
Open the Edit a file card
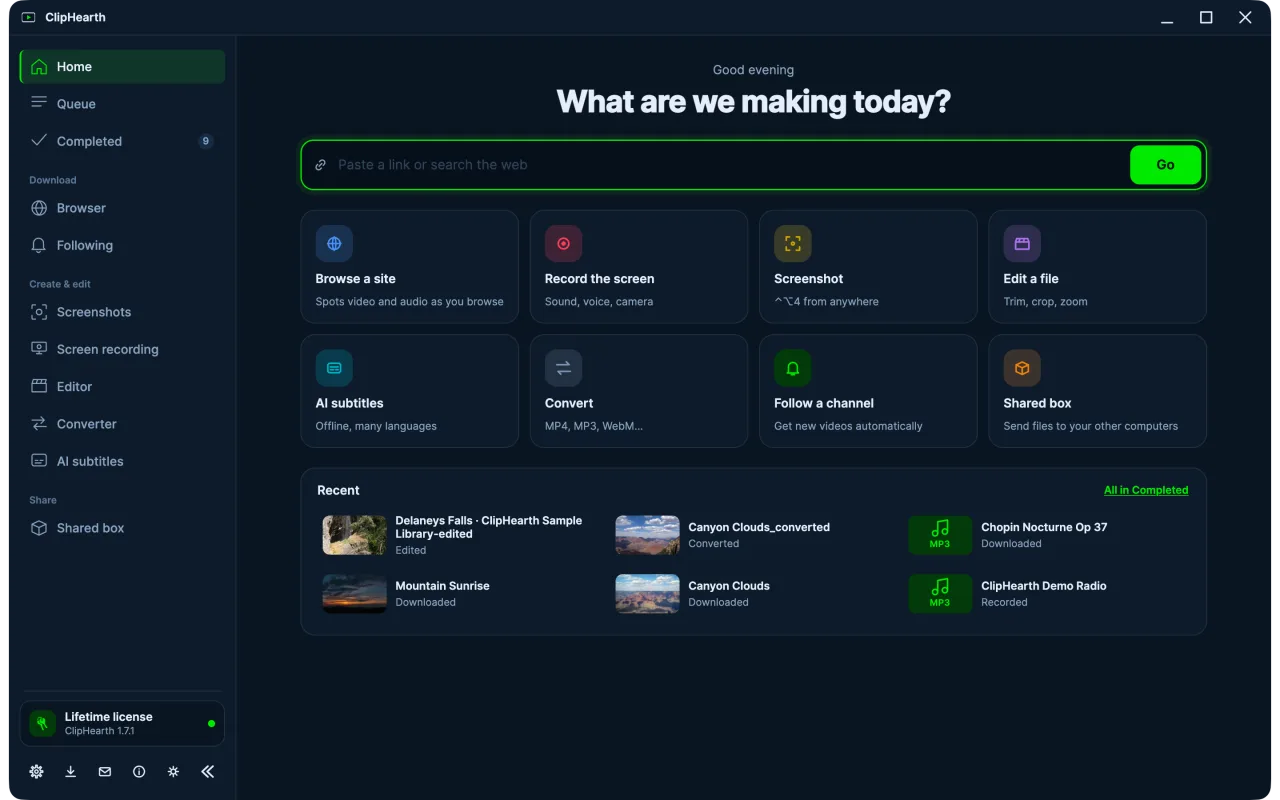[1097, 266]
